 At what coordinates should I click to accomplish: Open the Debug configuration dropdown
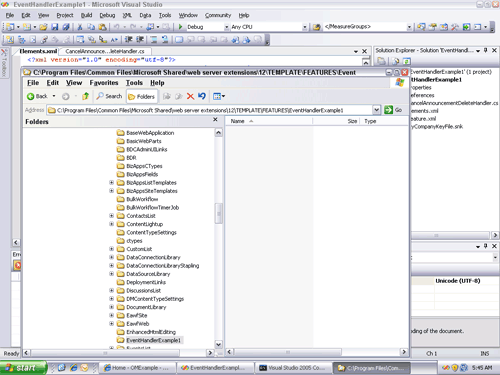coord(227,27)
